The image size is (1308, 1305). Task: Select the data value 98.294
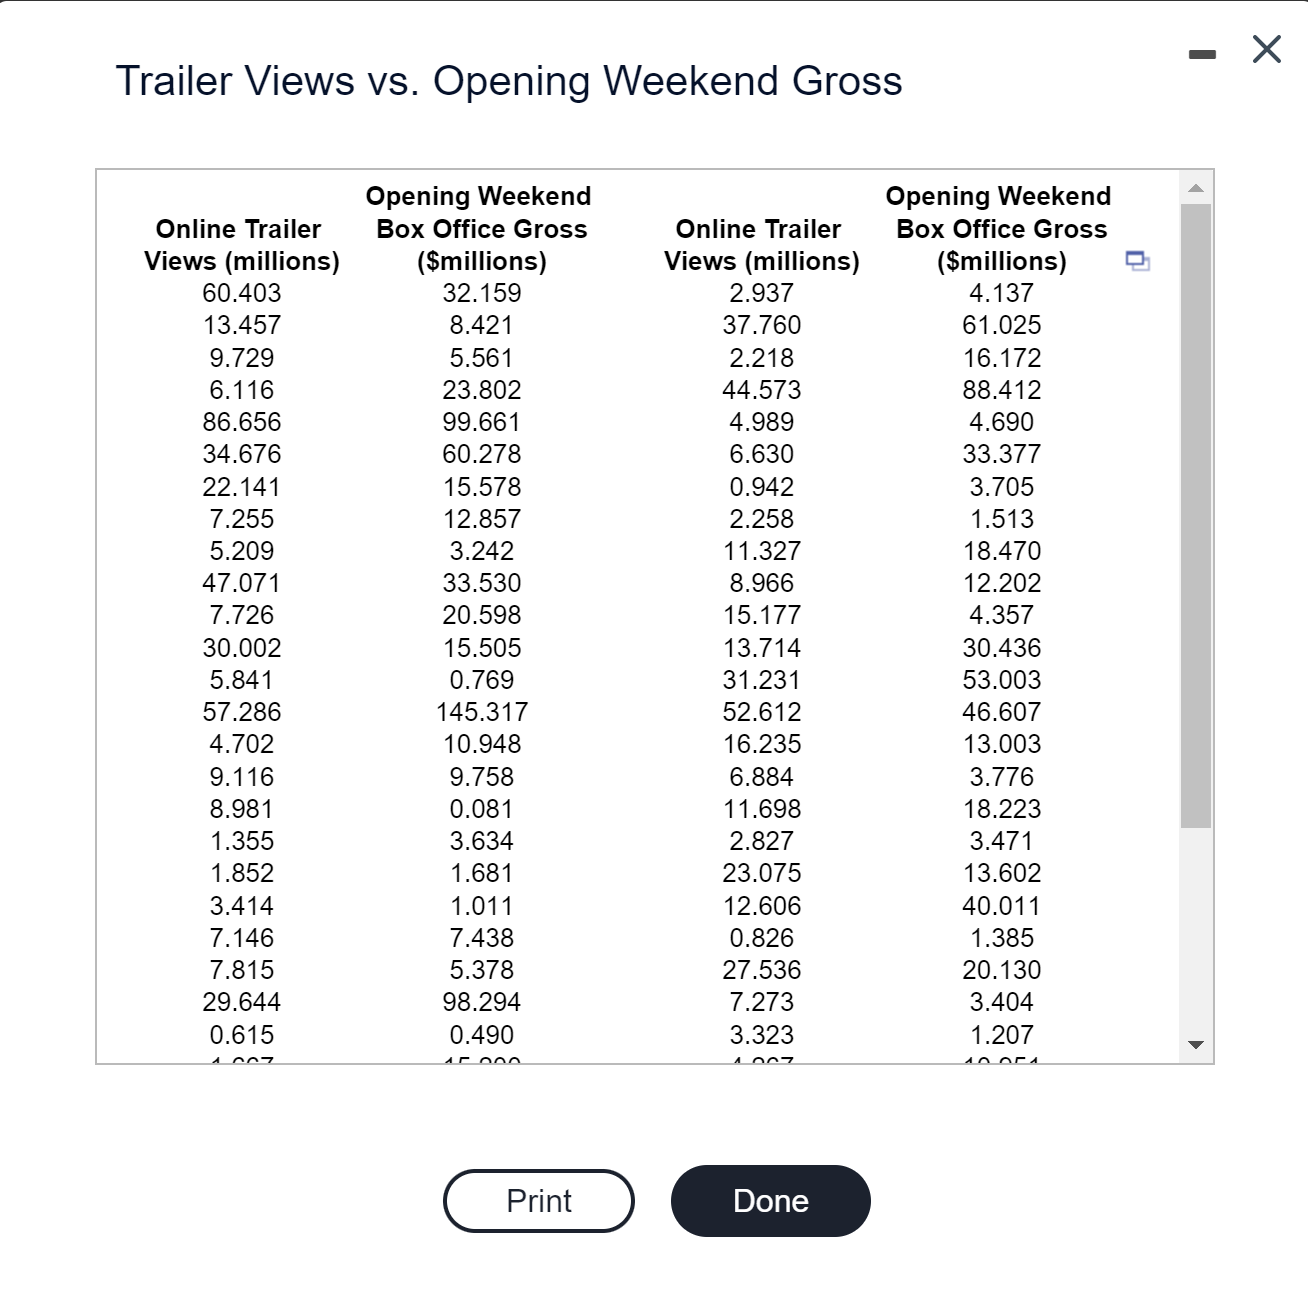[480, 1001]
